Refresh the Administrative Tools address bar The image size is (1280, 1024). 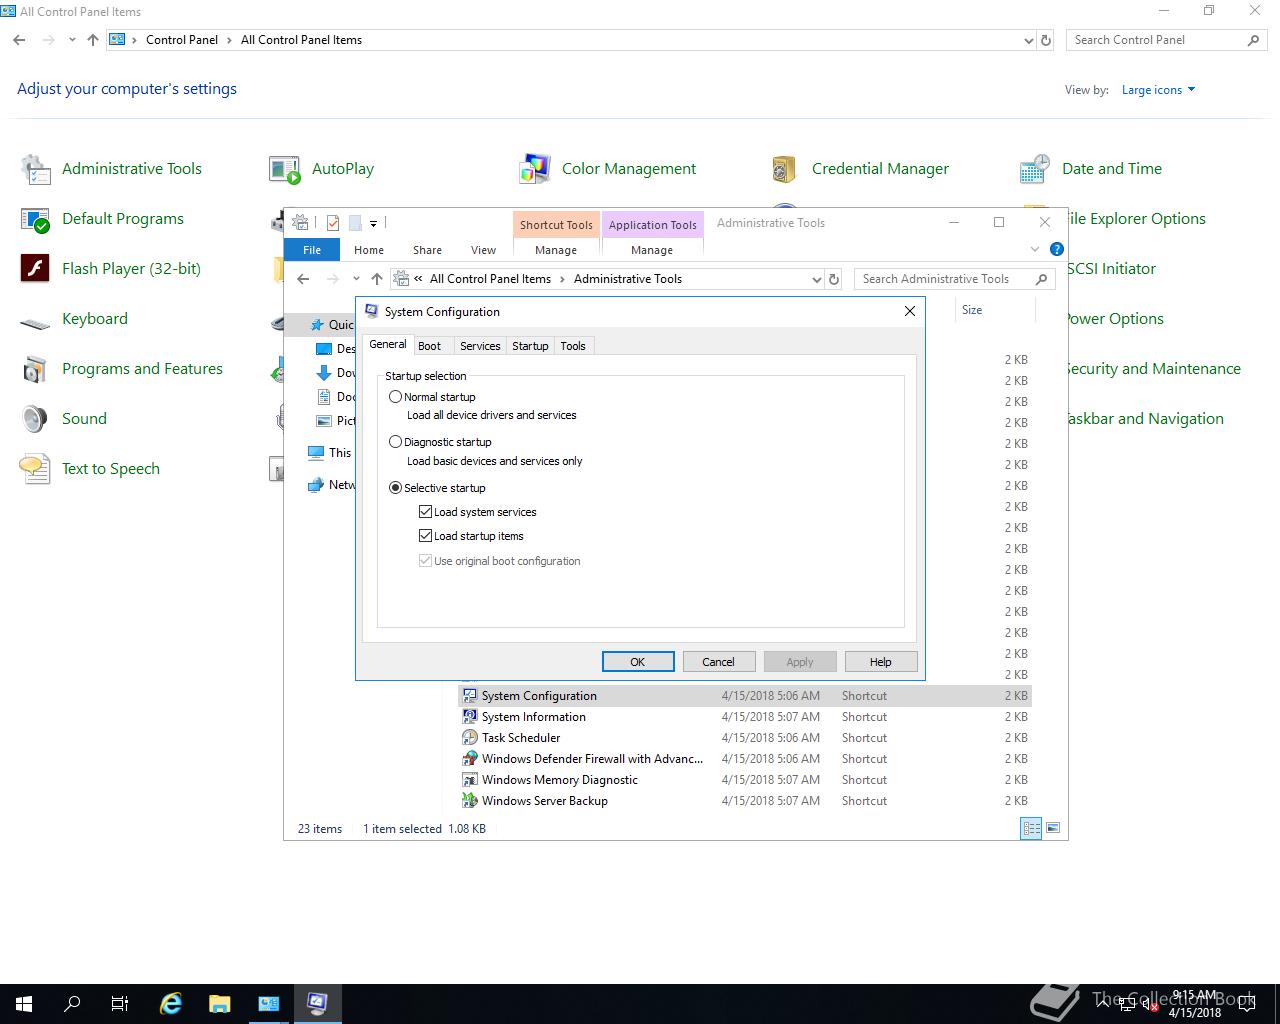click(x=834, y=279)
